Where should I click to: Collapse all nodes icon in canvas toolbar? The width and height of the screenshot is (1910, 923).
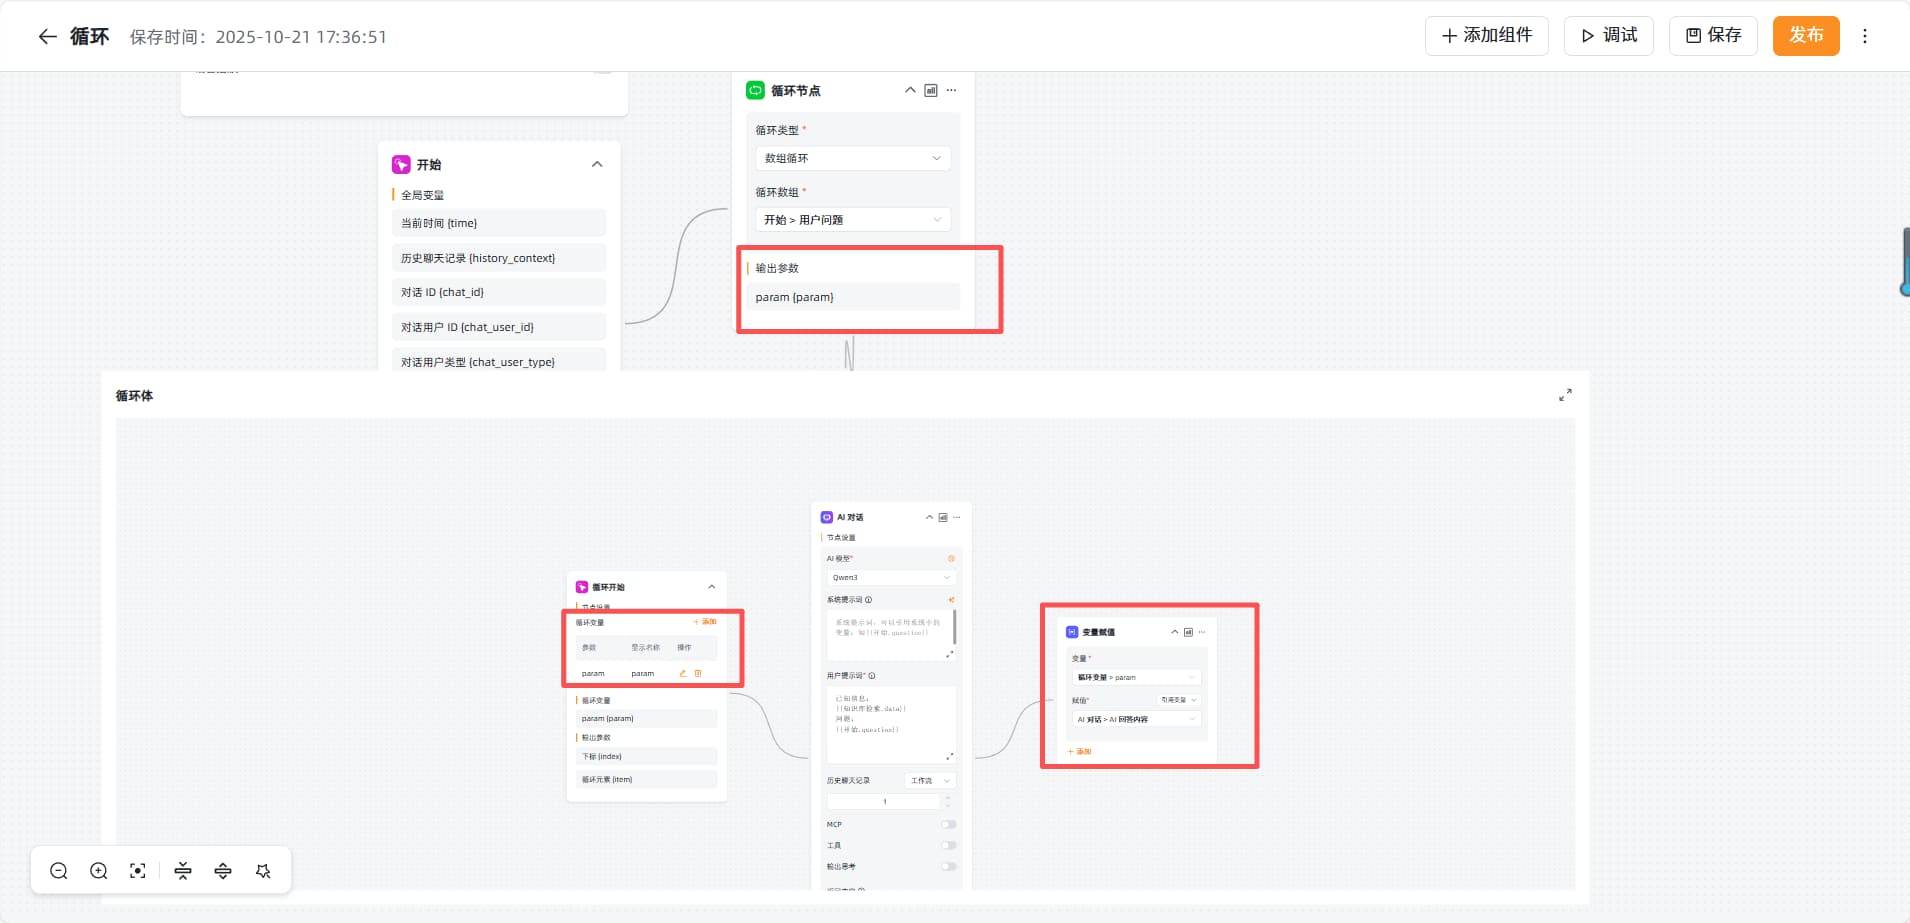click(183, 871)
